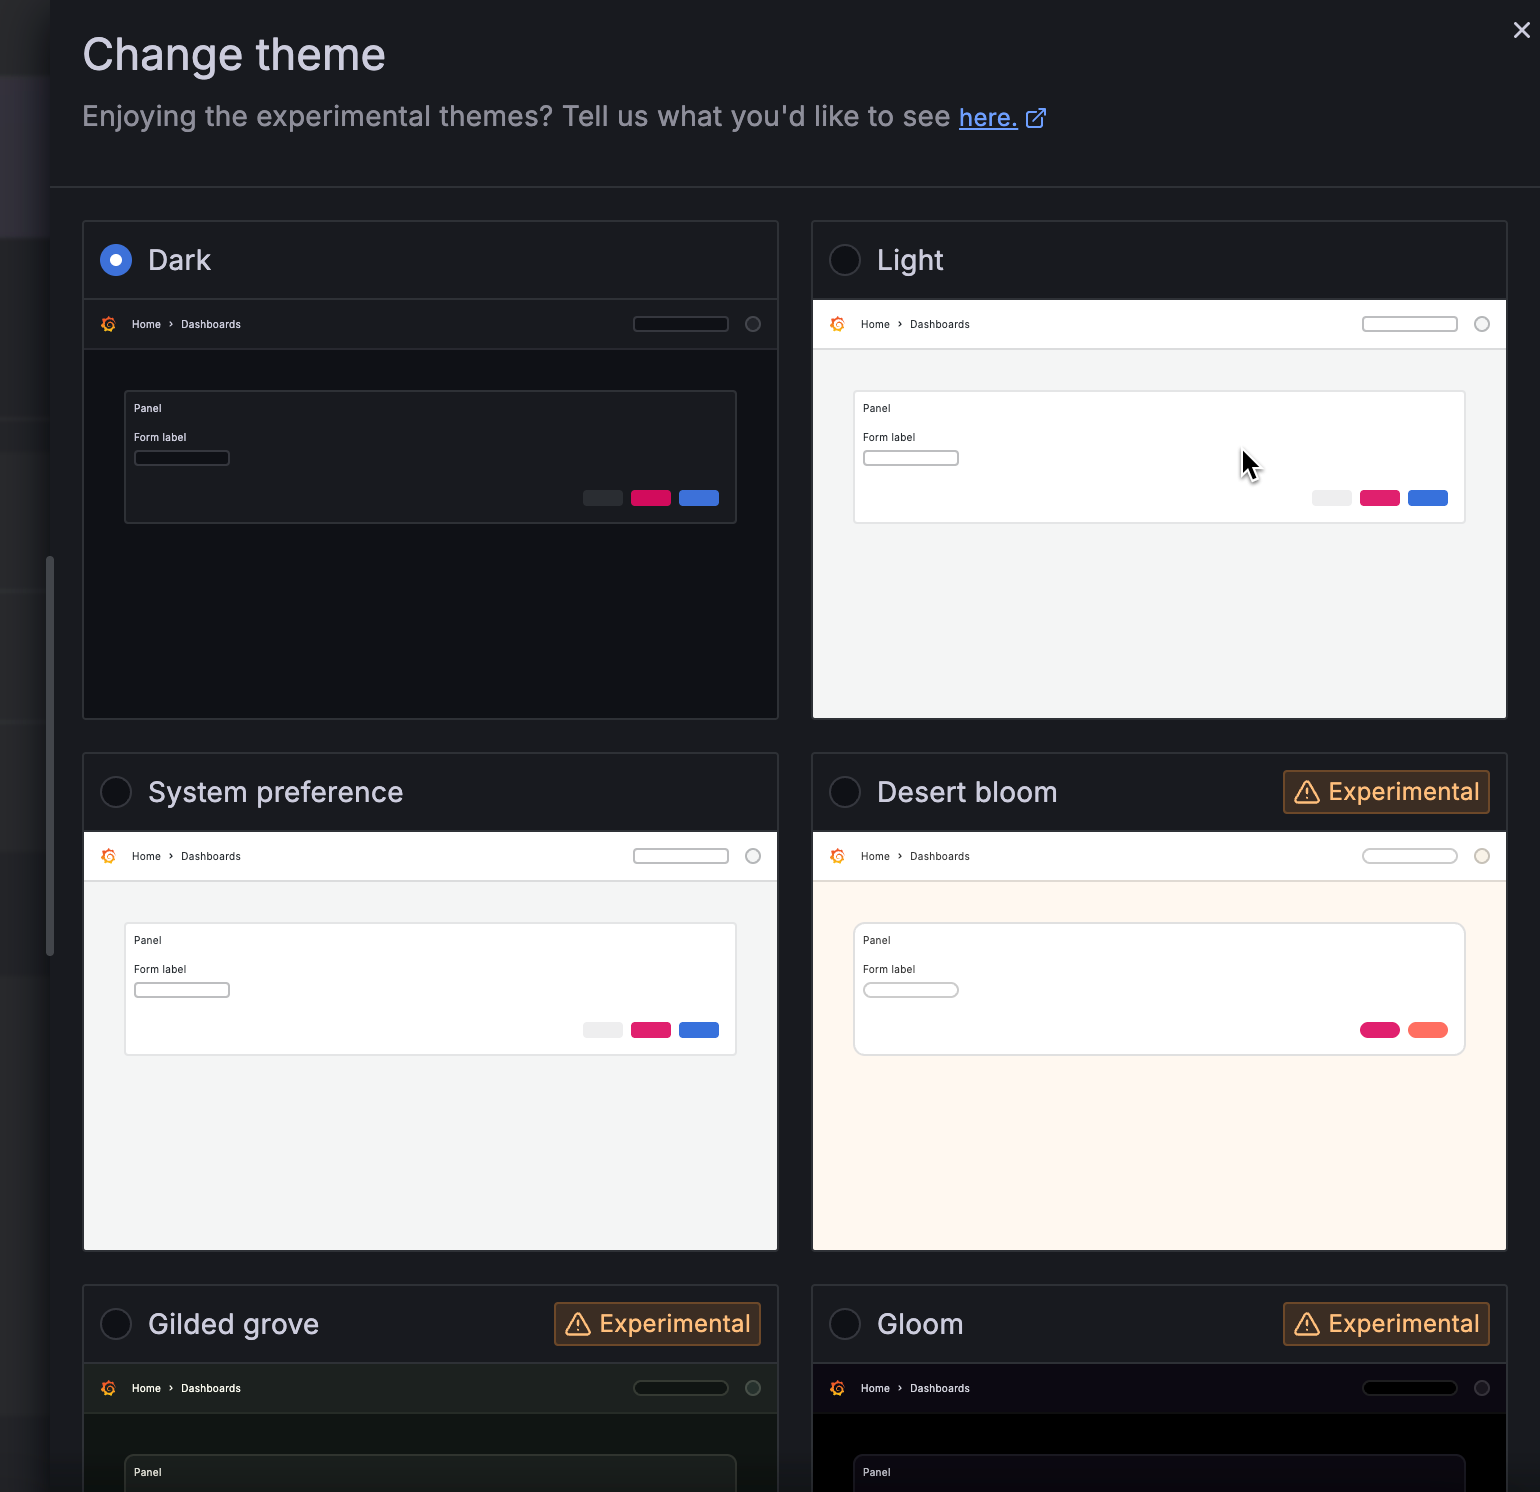Click the warning triangle on Gloom's Experimental badge
The width and height of the screenshot is (1540, 1492).
pos(1306,1324)
